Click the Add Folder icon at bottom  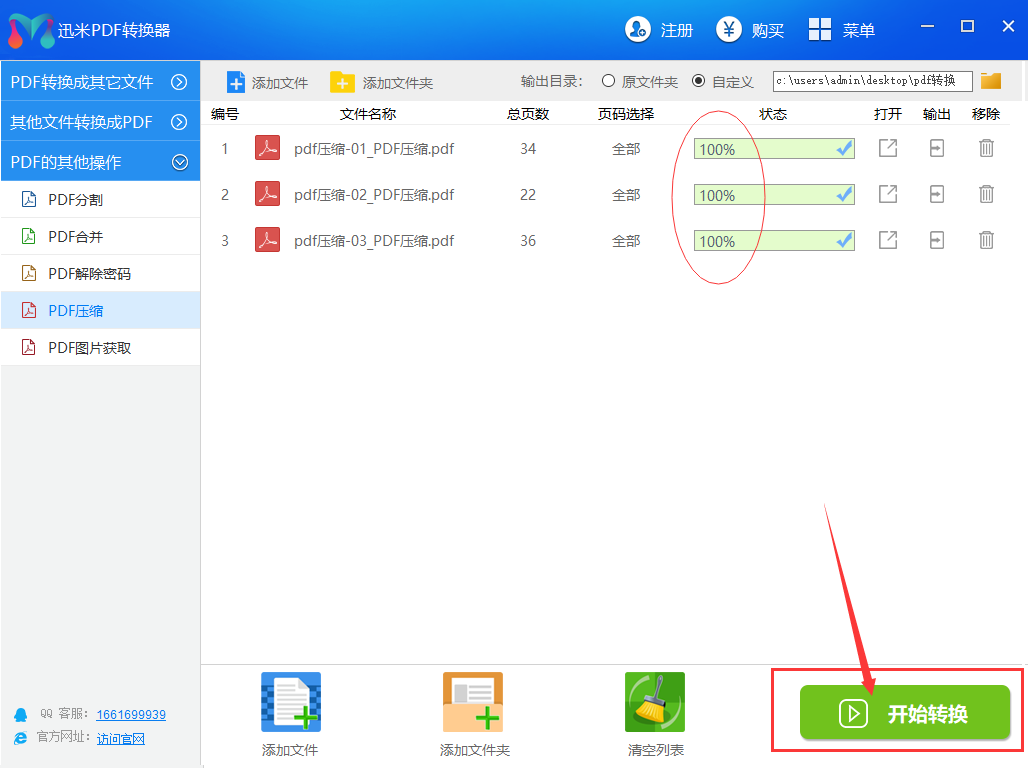[x=473, y=704]
